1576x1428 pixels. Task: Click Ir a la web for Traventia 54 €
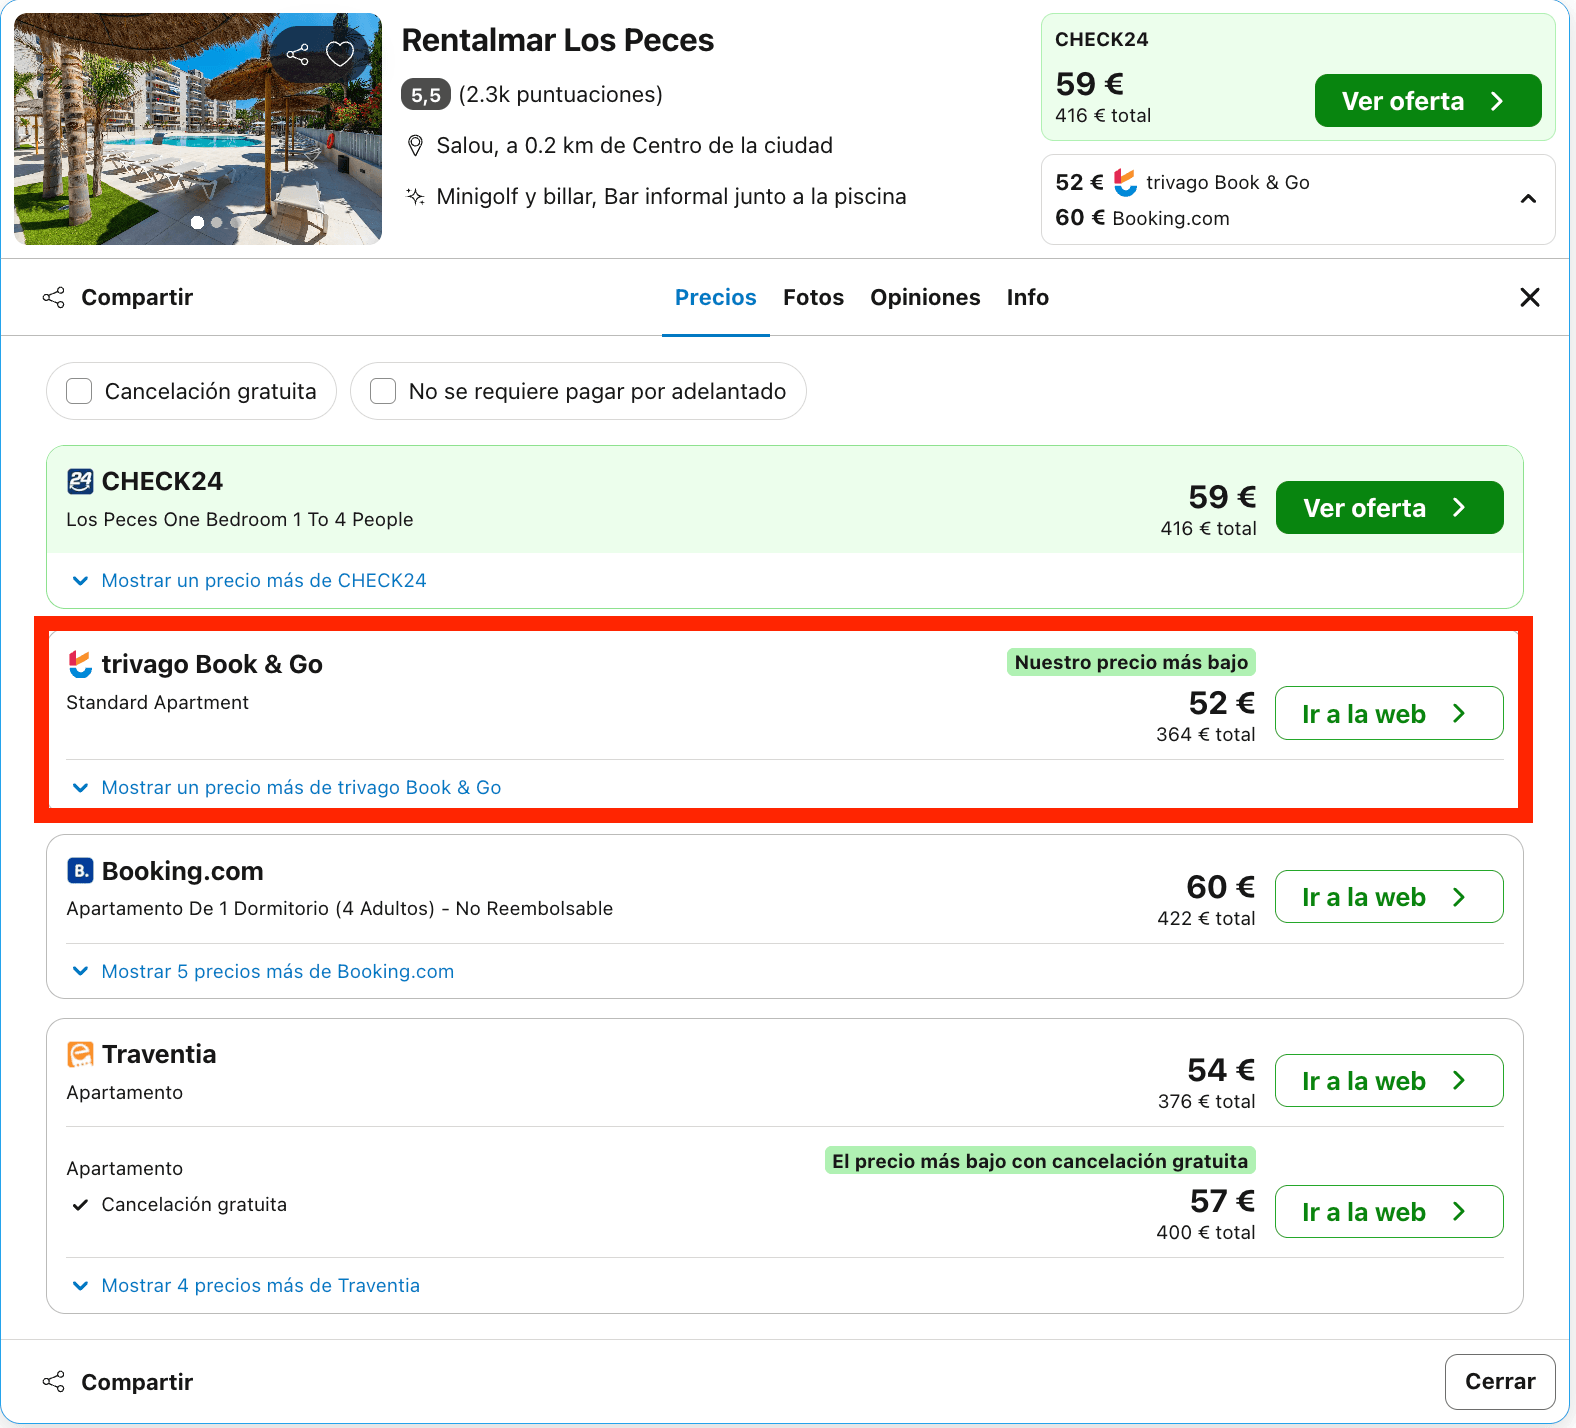[1389, 1080]
